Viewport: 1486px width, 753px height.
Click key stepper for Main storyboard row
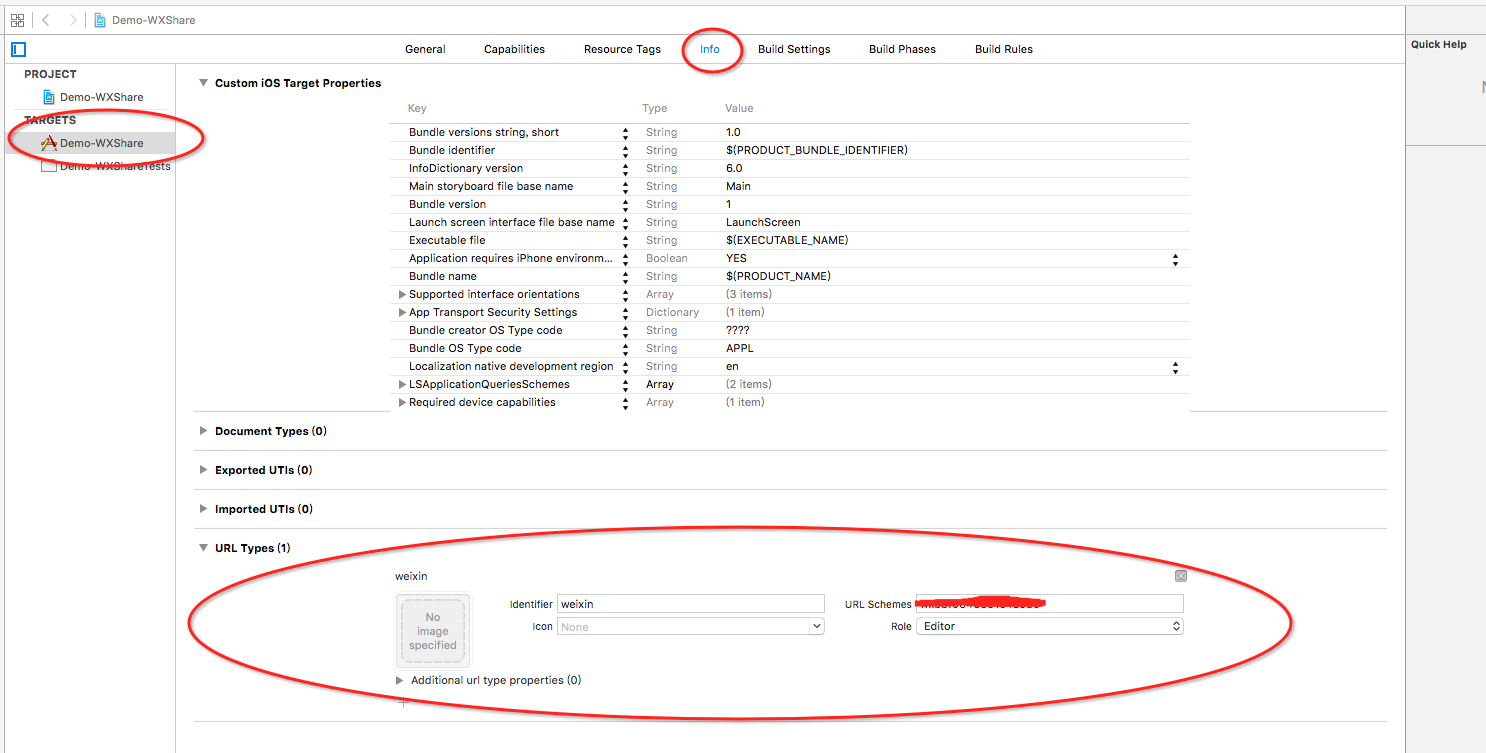tap(626, 186)
